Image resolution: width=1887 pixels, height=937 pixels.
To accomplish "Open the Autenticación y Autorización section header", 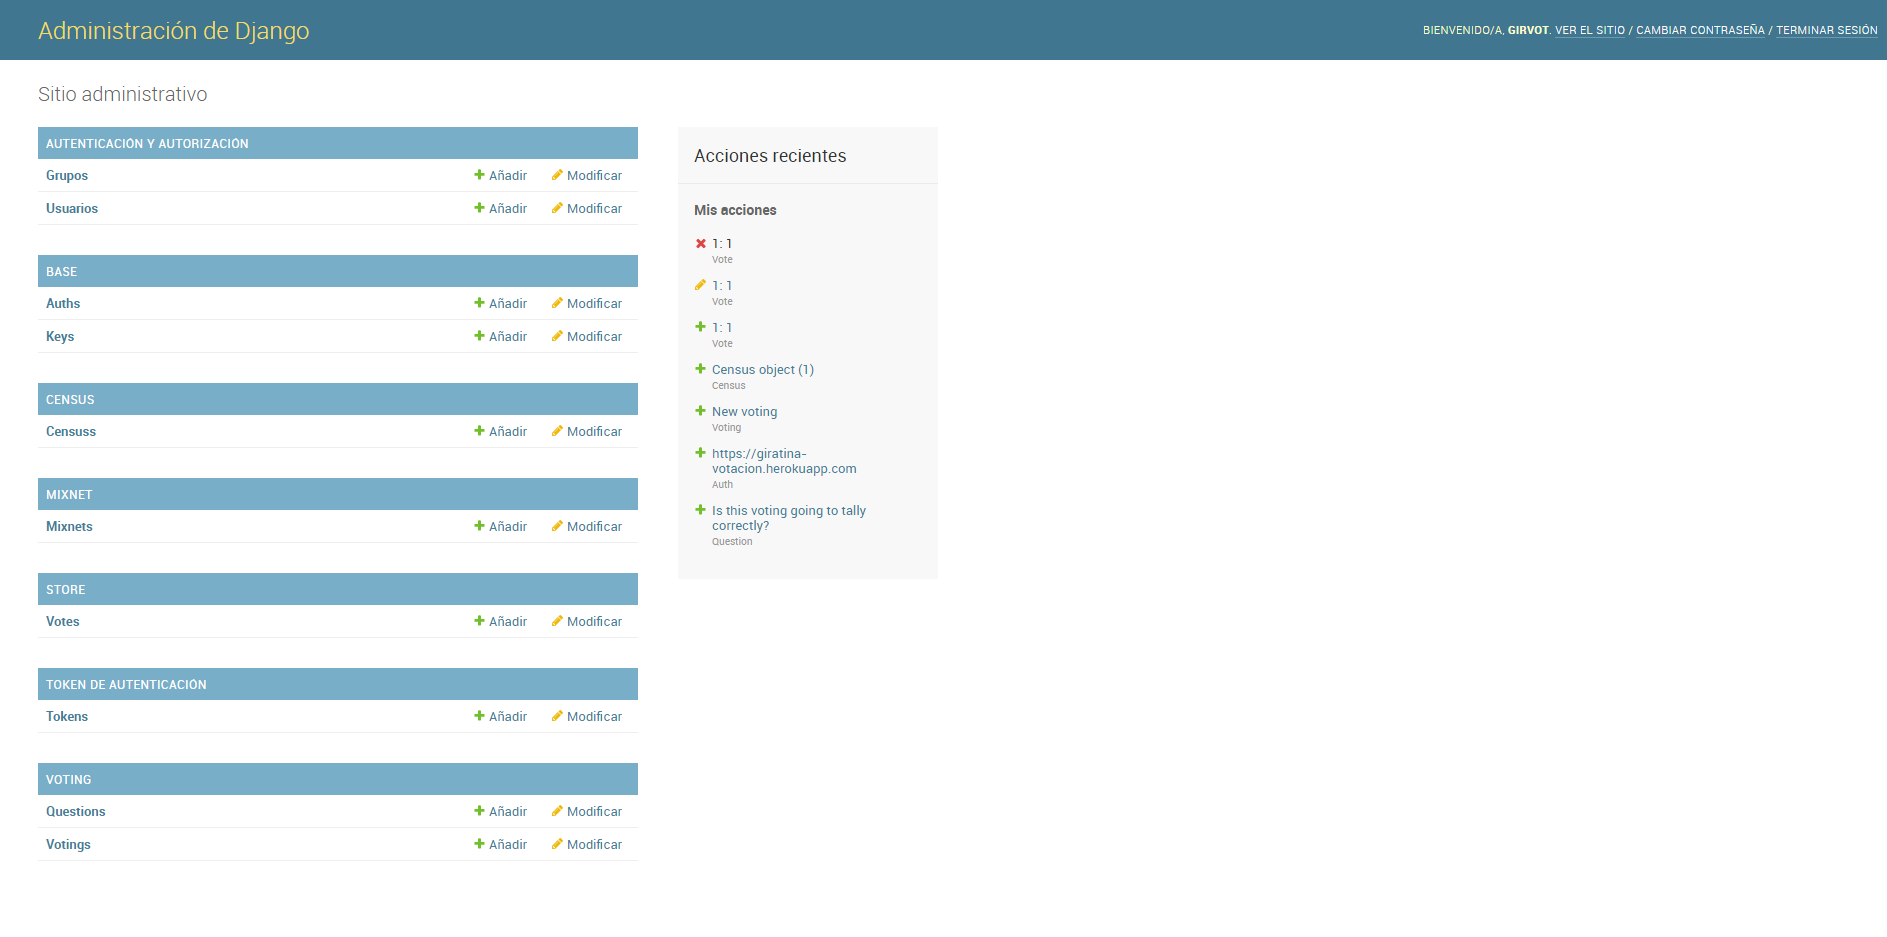I will [x=147, y=144].
